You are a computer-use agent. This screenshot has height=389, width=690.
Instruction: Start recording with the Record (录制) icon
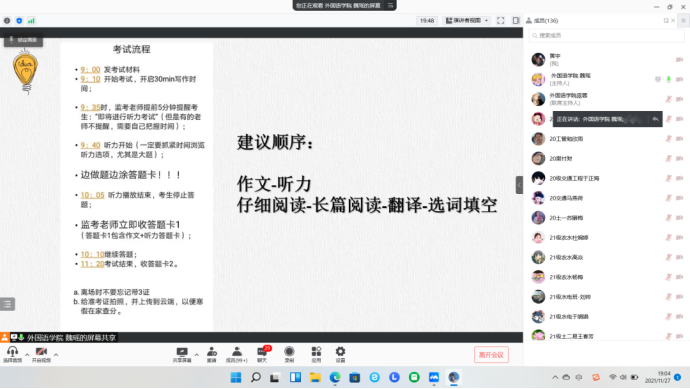(289, 355)
